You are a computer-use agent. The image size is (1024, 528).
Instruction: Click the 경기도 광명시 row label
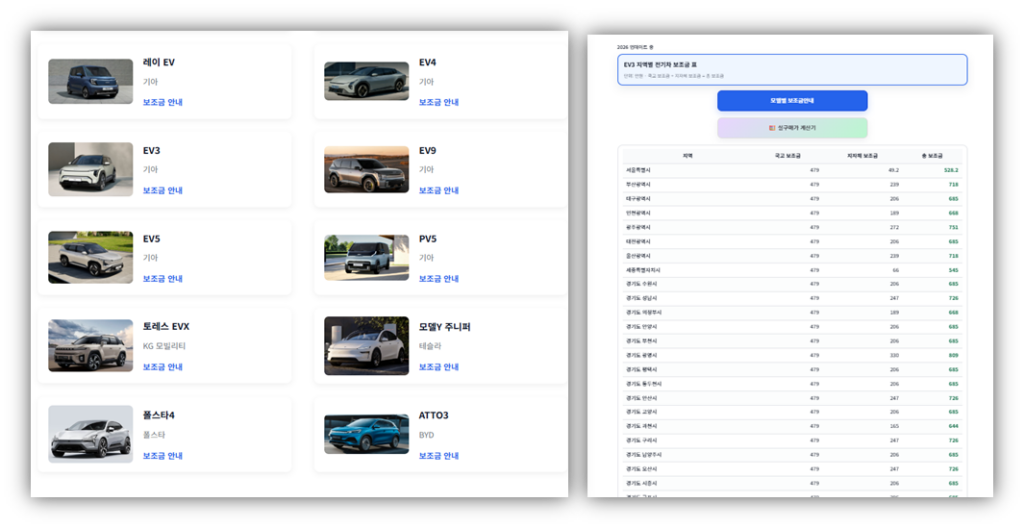click(641, 355)
